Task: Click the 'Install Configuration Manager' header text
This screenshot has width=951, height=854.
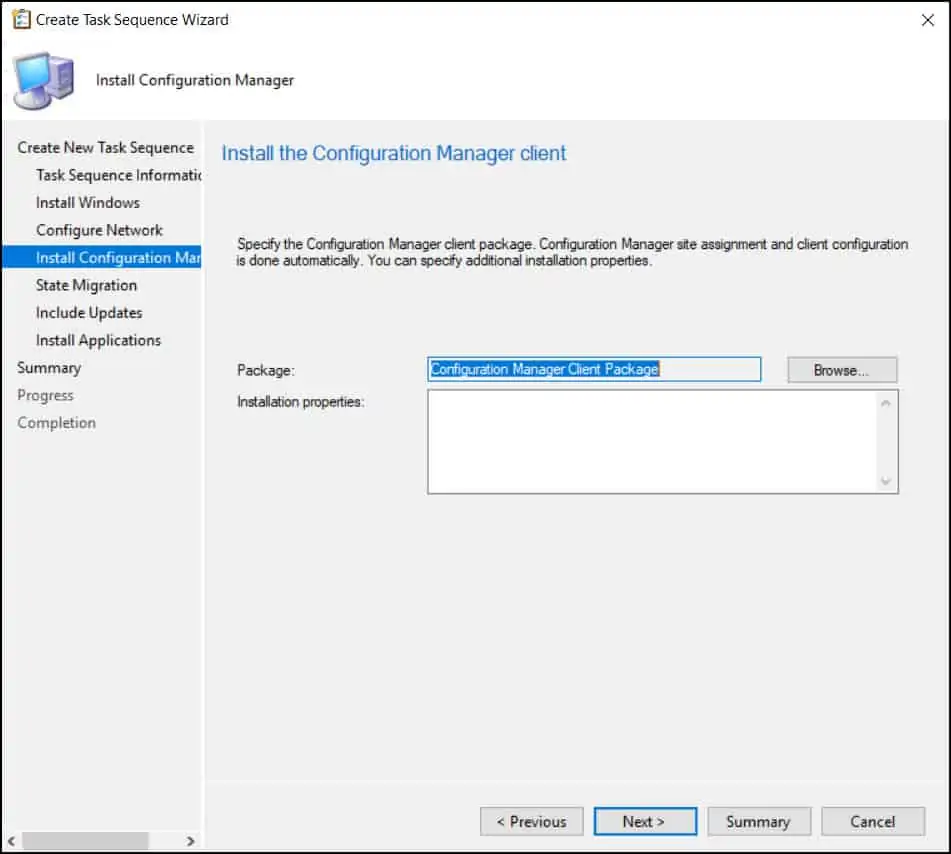Action: pos(195,81)
